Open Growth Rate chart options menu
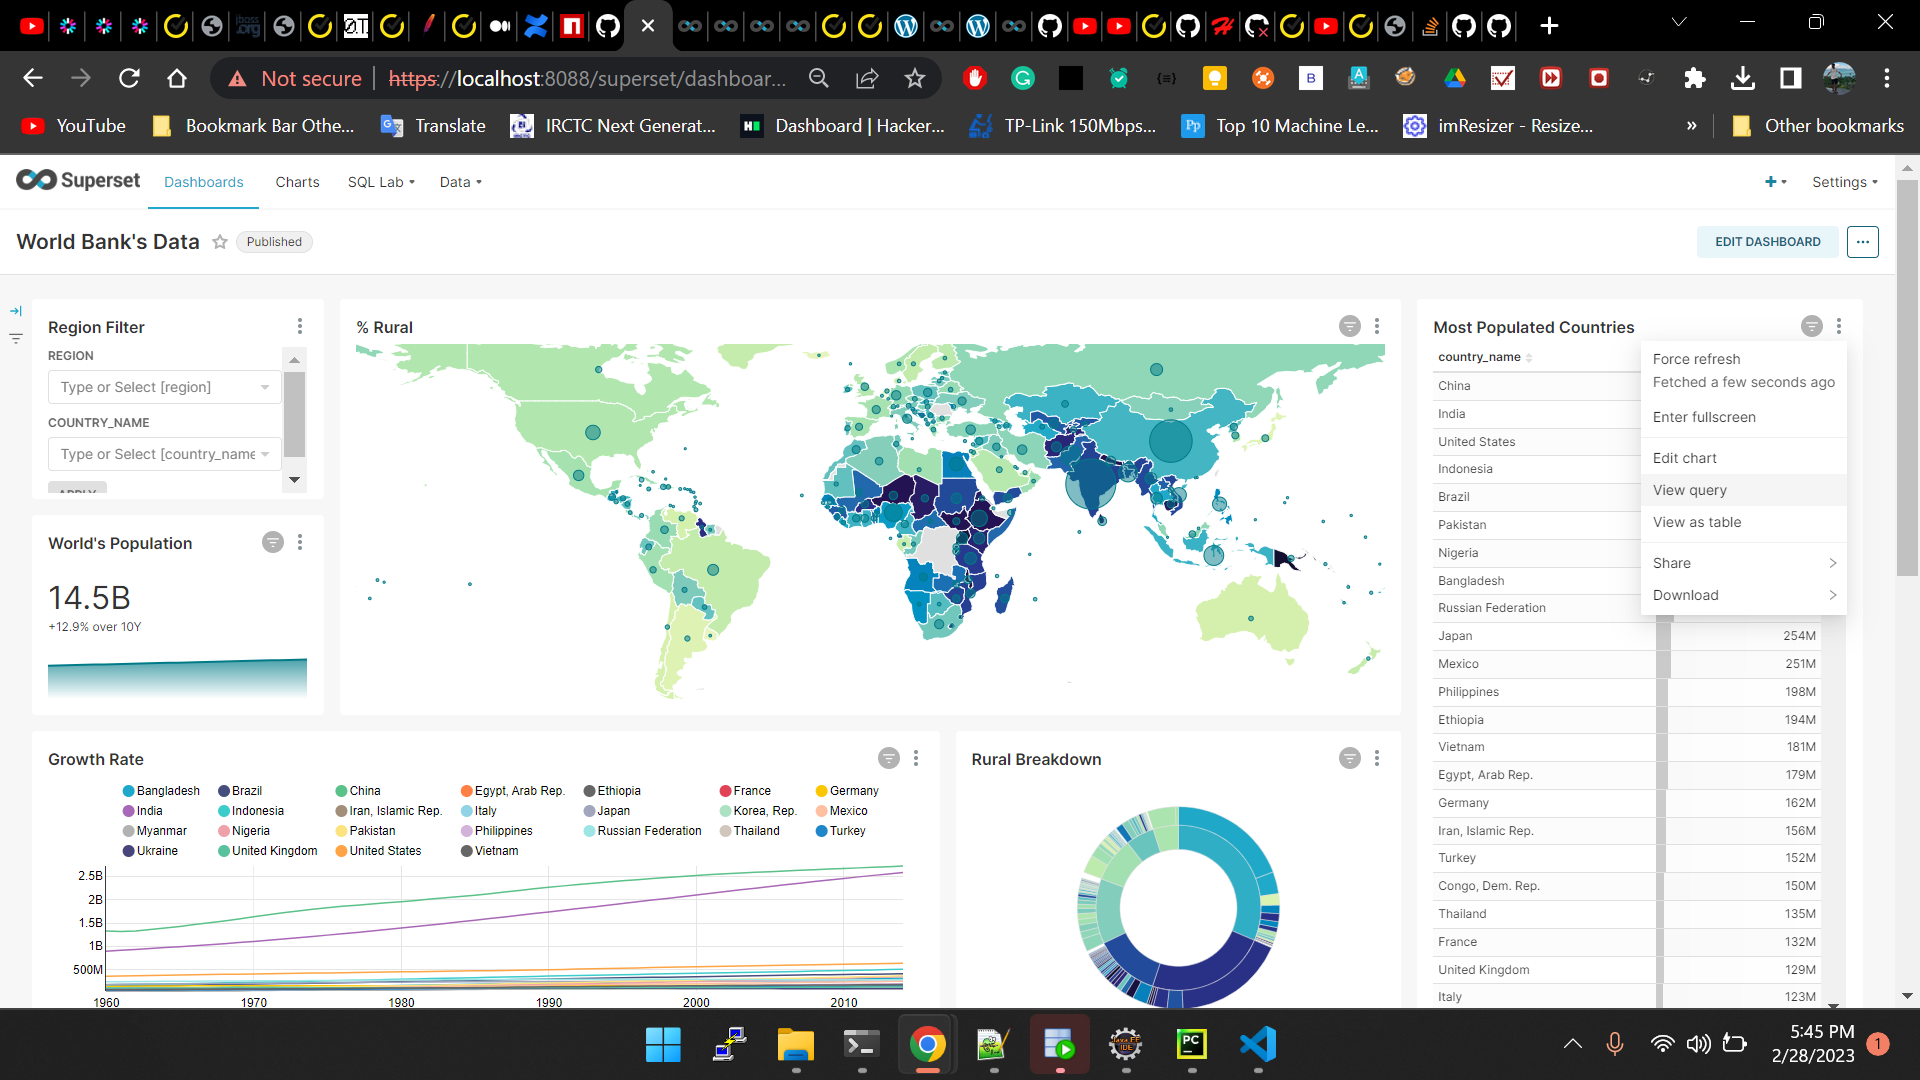 click(x=915, y=759)
